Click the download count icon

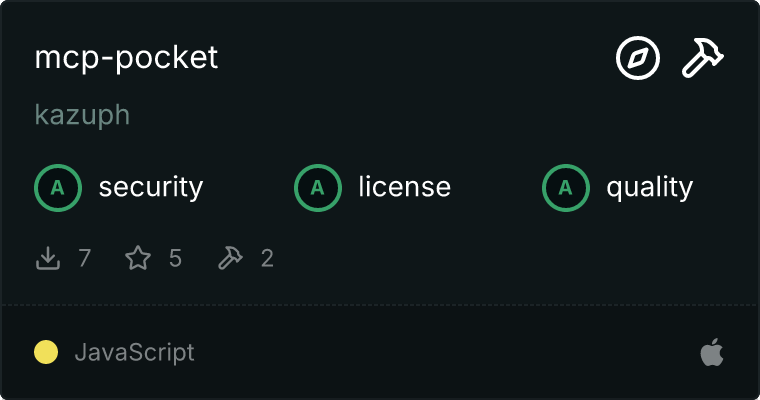click(x=48, y=259)
